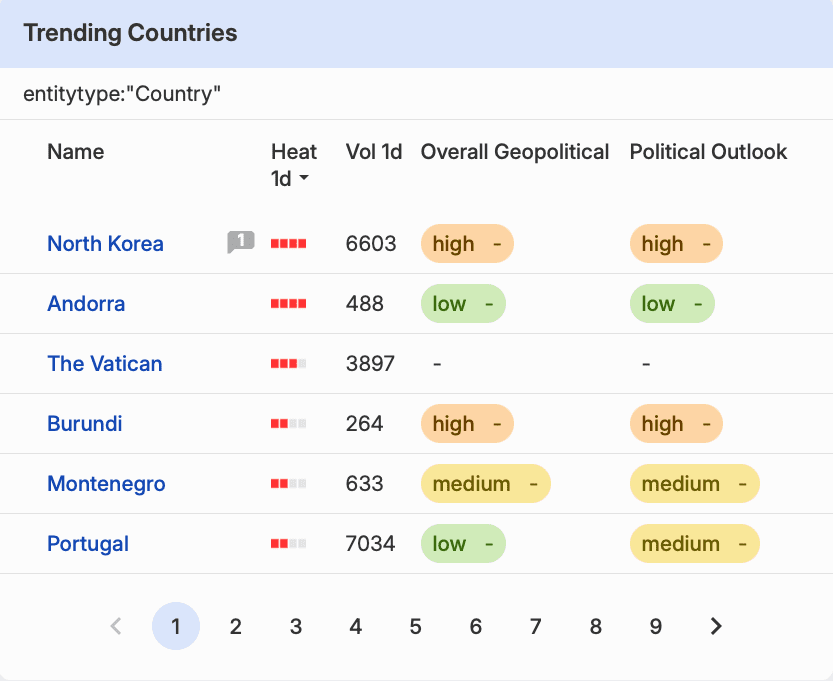Click Montenegro's heat indicator

288,484
